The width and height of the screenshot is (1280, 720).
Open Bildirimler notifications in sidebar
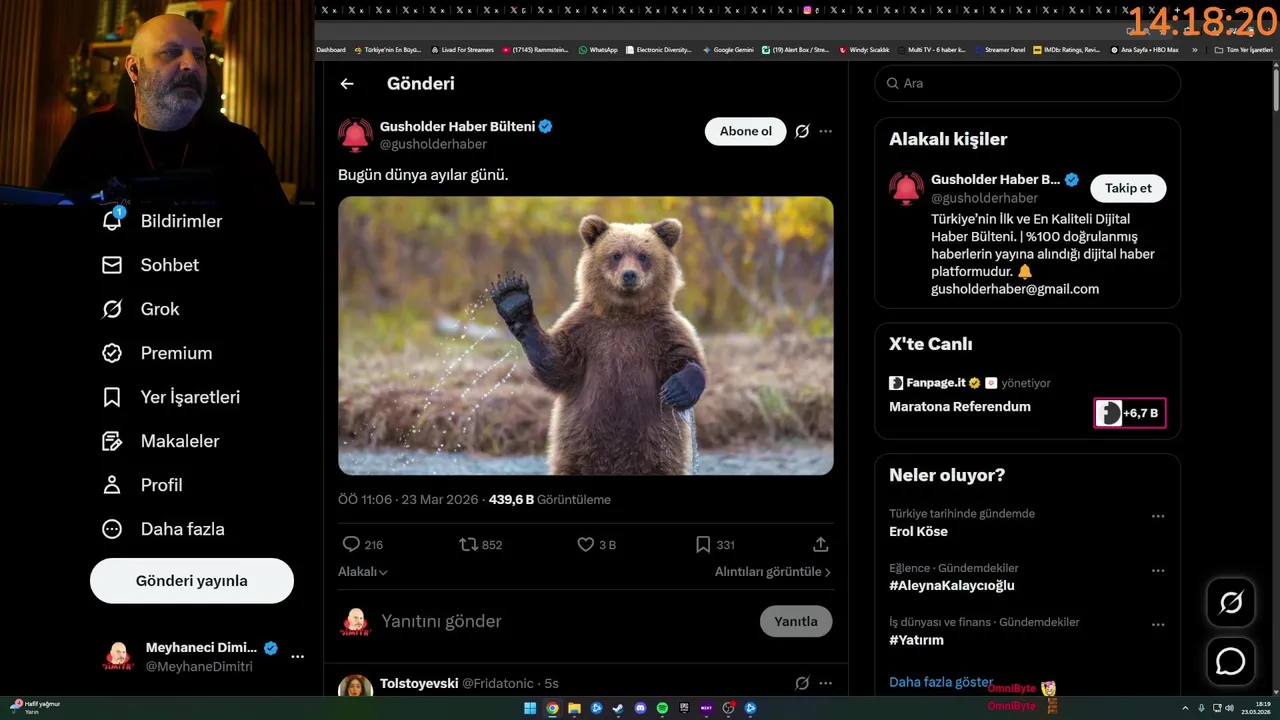(x=162, y=221)
